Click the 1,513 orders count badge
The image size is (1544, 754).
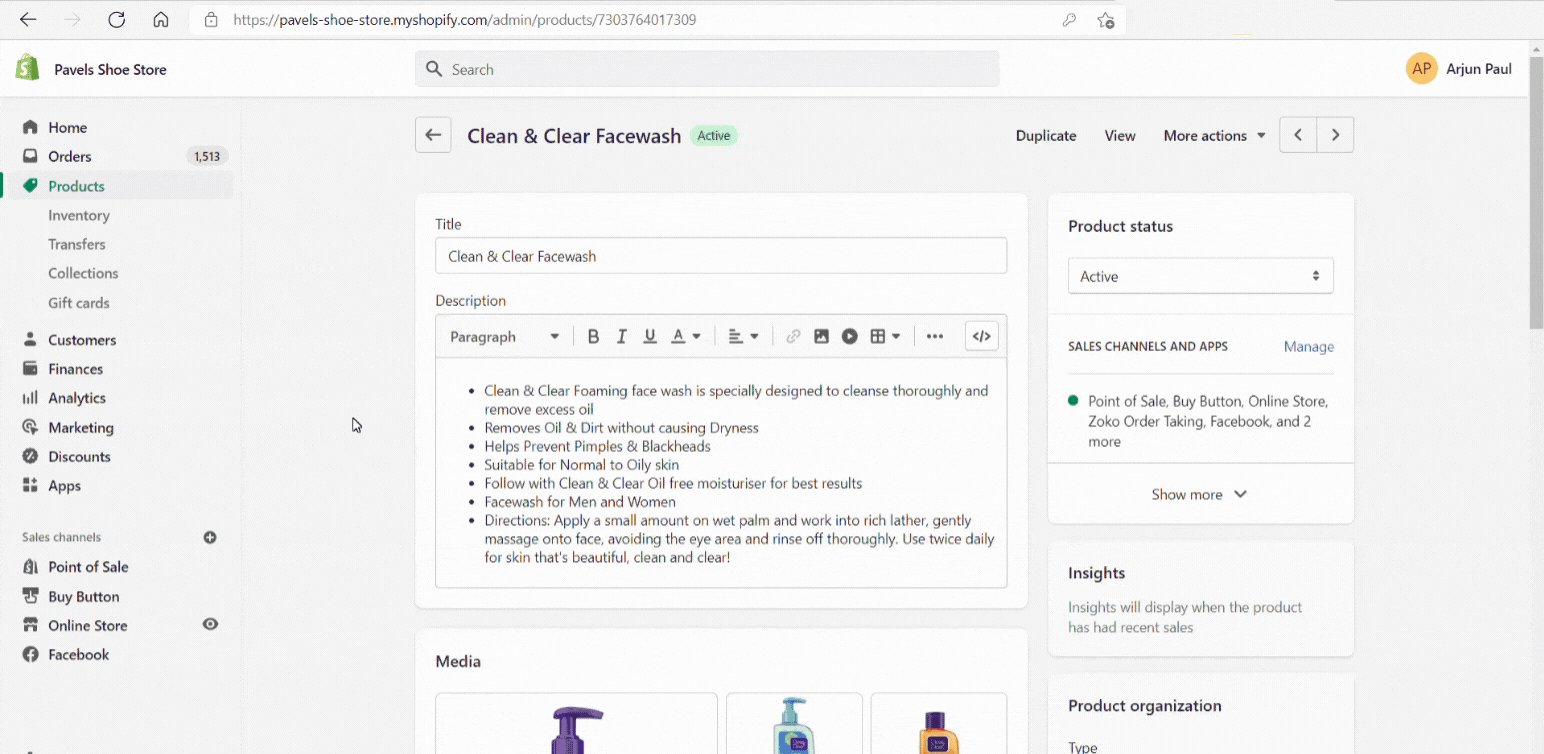point(207,156)
